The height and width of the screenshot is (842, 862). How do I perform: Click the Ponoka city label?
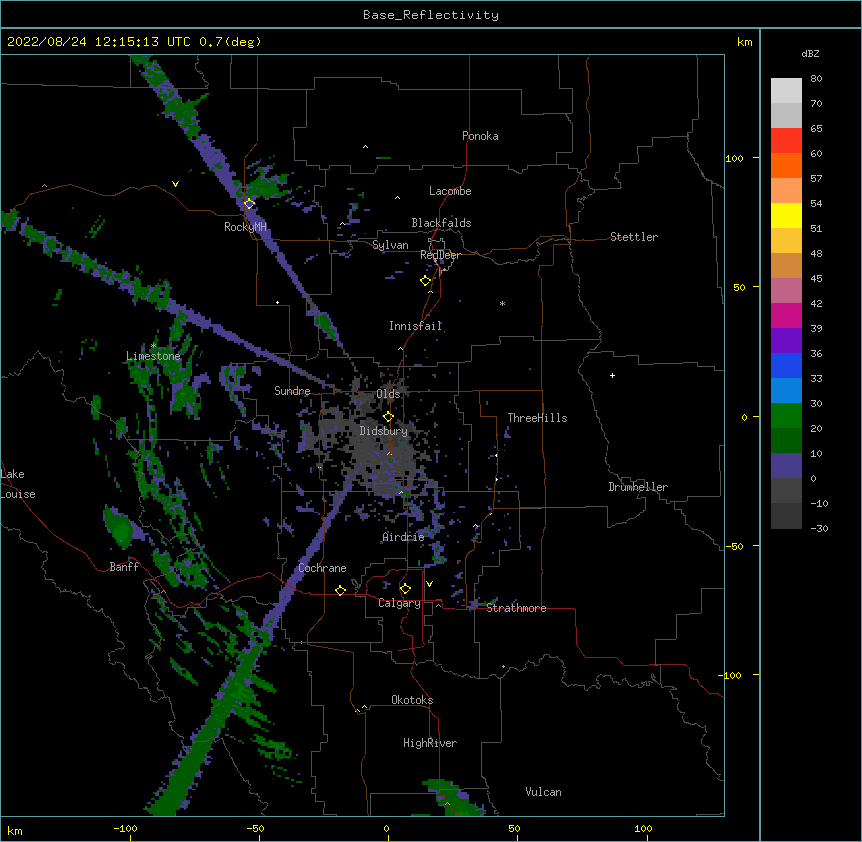point(480,136)
